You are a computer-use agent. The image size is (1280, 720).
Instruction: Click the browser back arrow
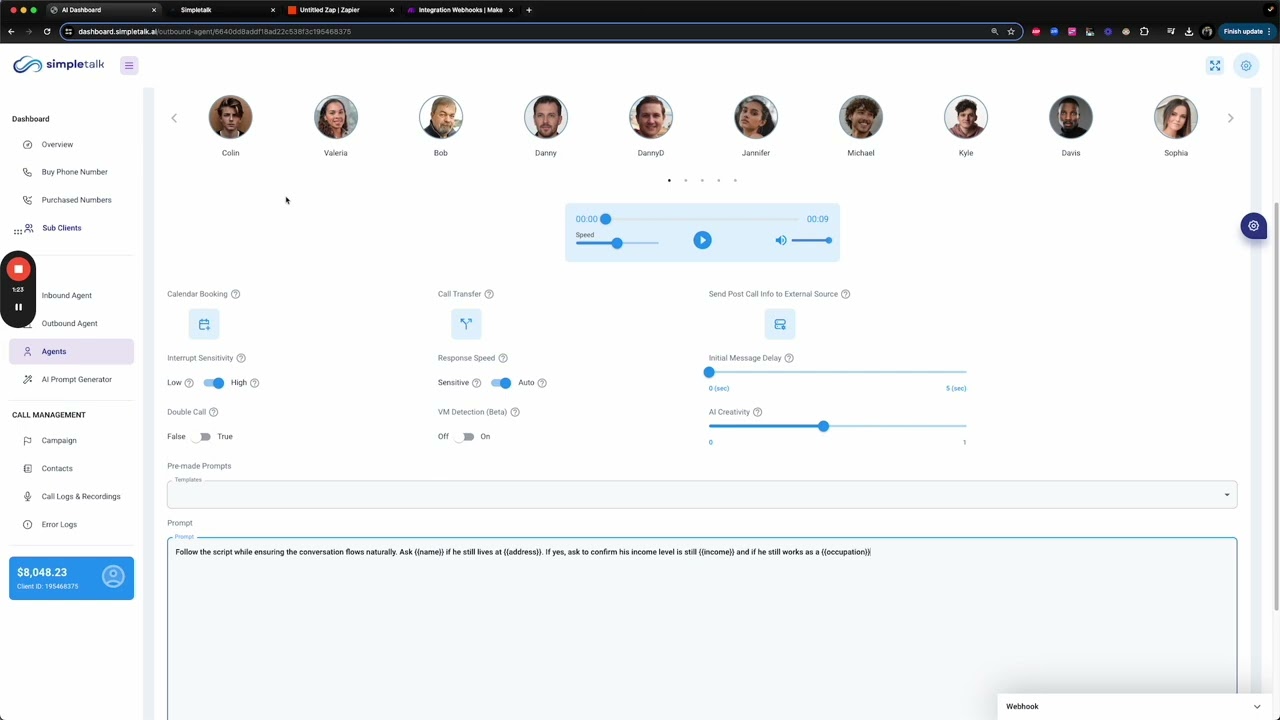click(x=11, y=31)
